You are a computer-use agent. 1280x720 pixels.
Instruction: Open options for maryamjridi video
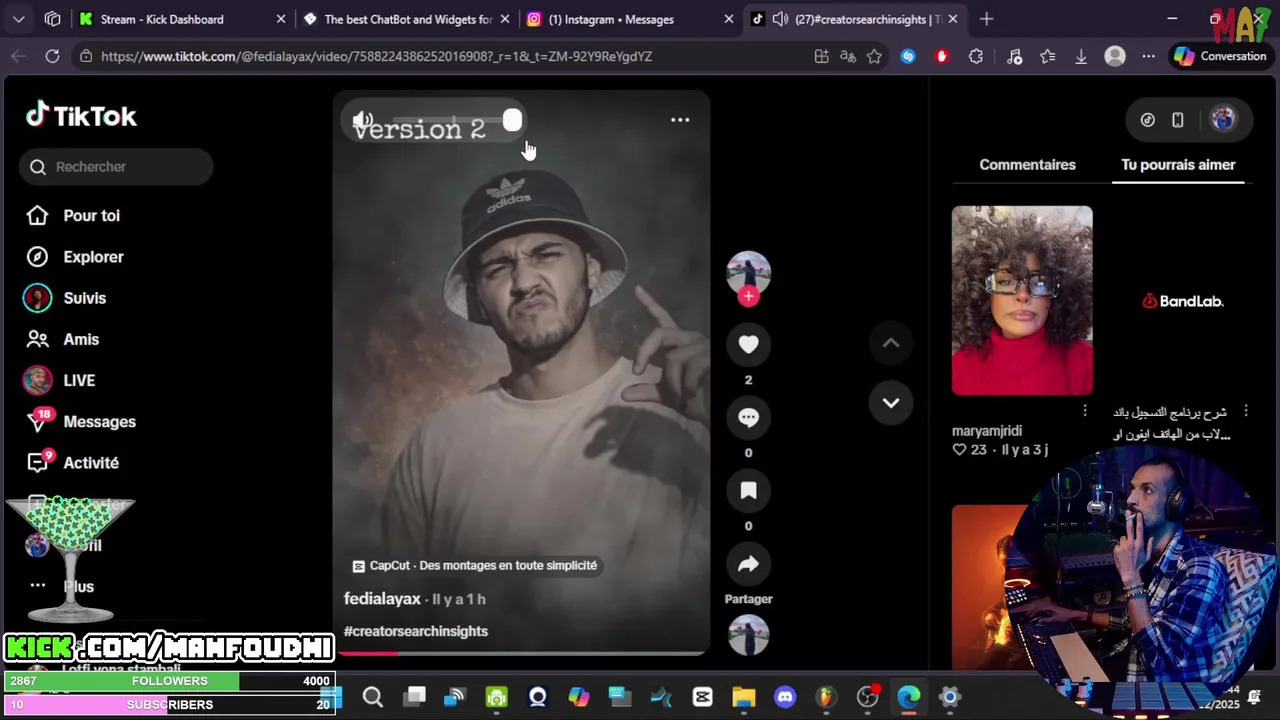(x=1085, y=411)
